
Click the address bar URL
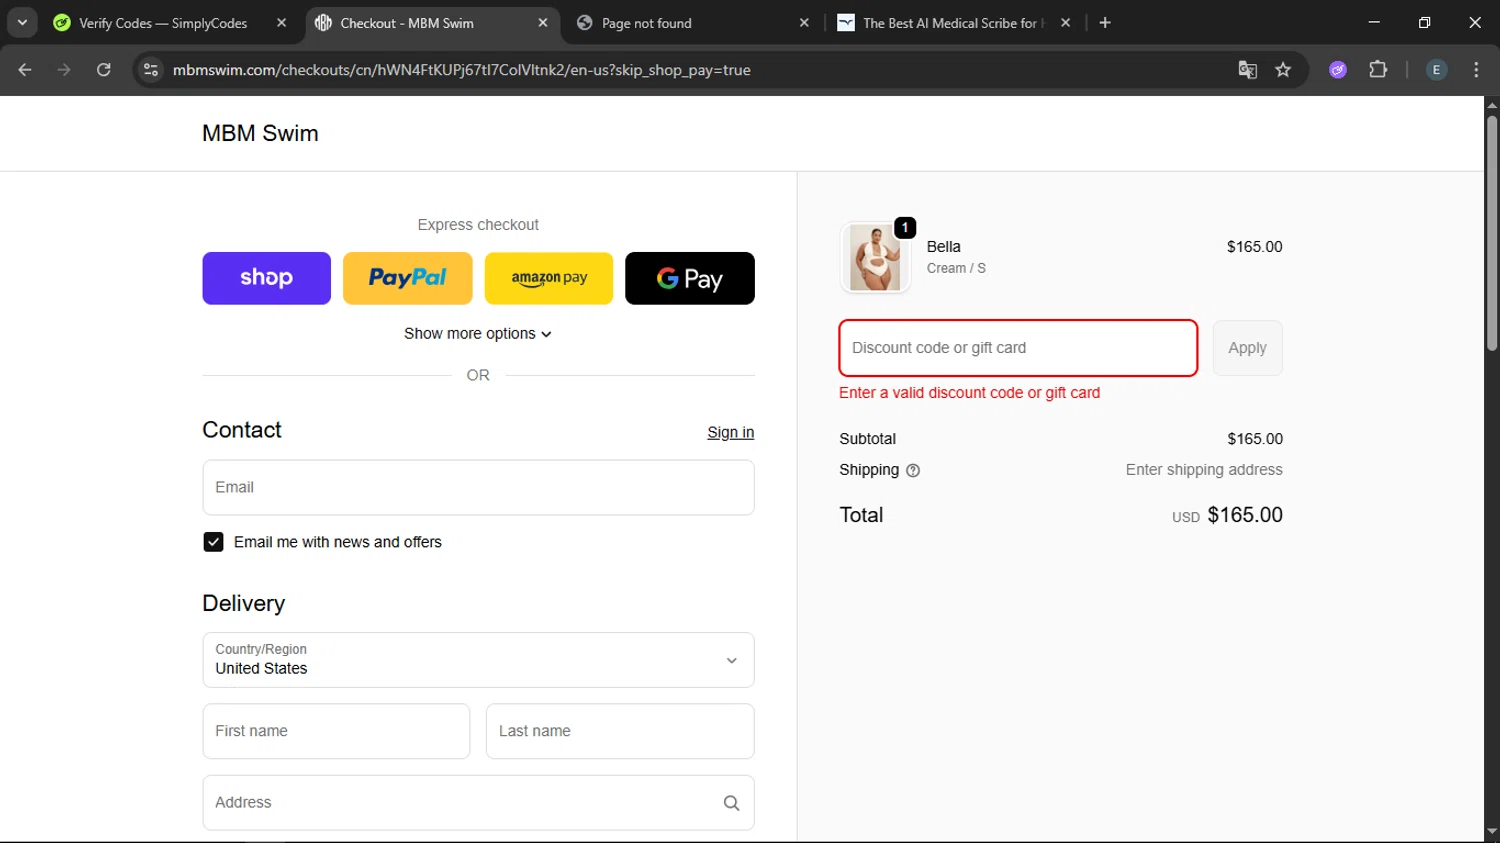tap(461, 70)
